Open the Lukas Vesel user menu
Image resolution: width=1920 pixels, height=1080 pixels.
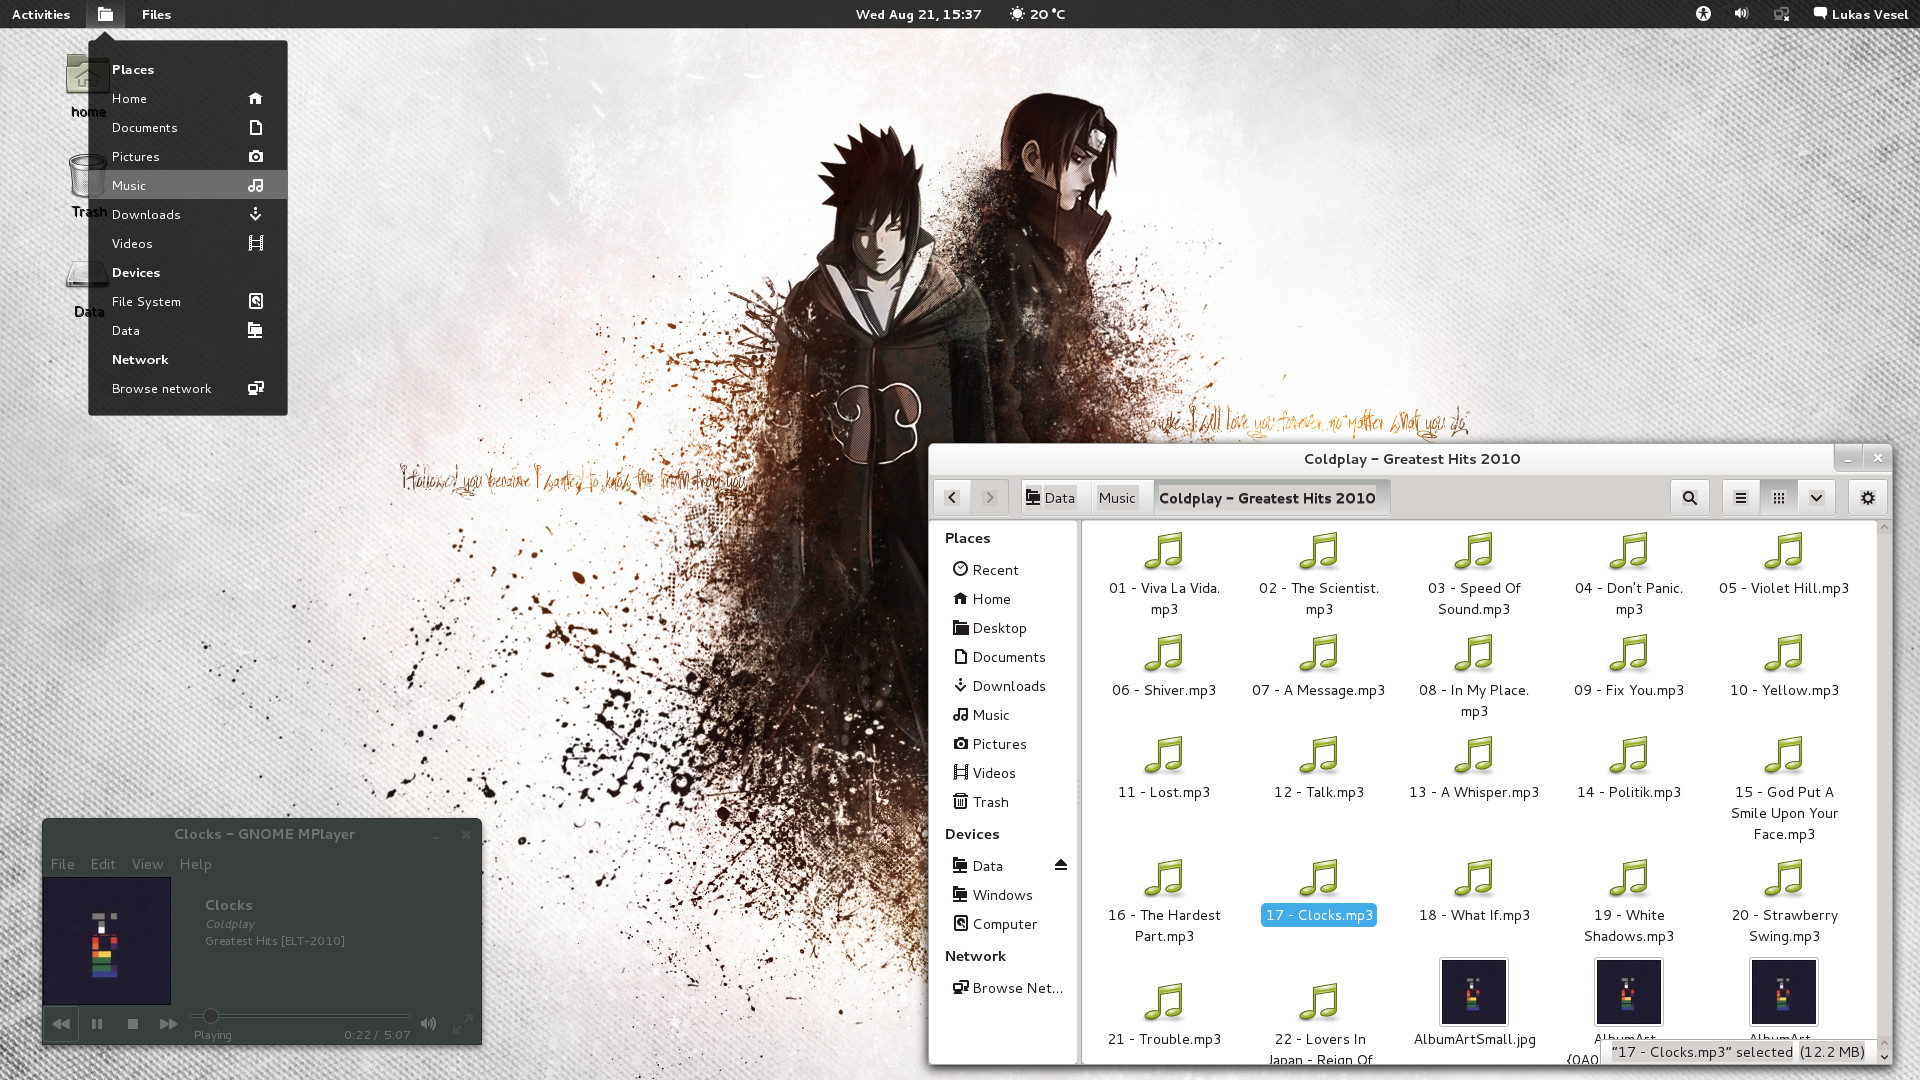click(1860, 14)
